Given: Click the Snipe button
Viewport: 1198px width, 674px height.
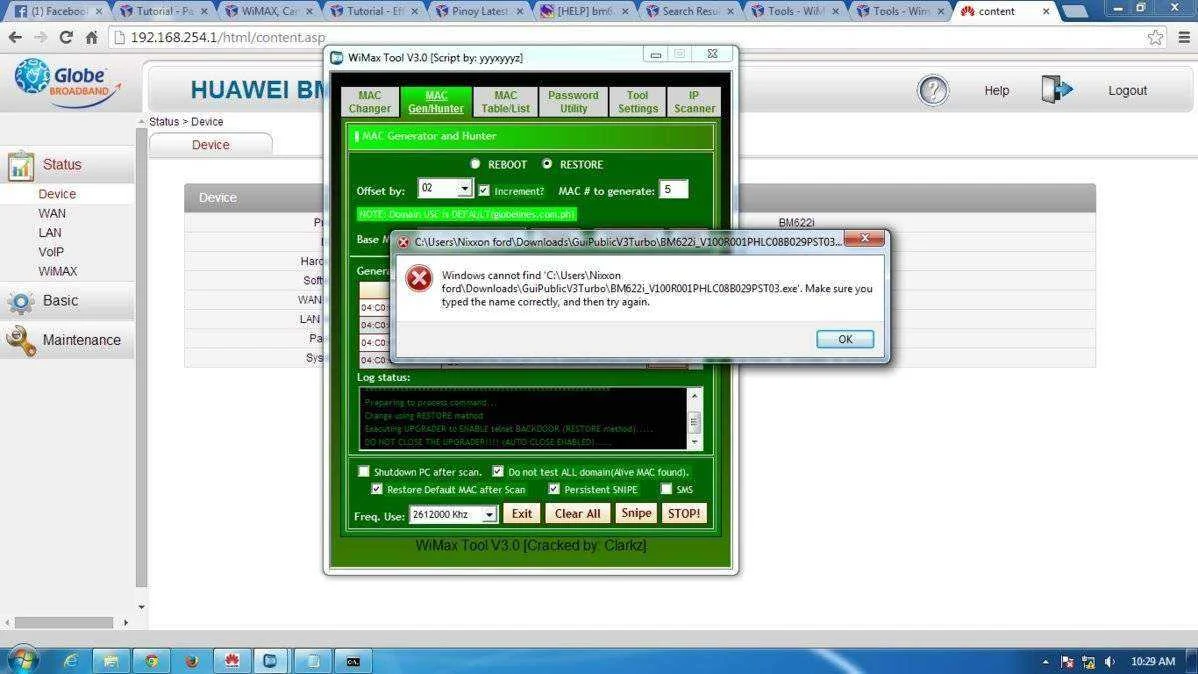Looking at the screenshot, I should tap(636, 514).
